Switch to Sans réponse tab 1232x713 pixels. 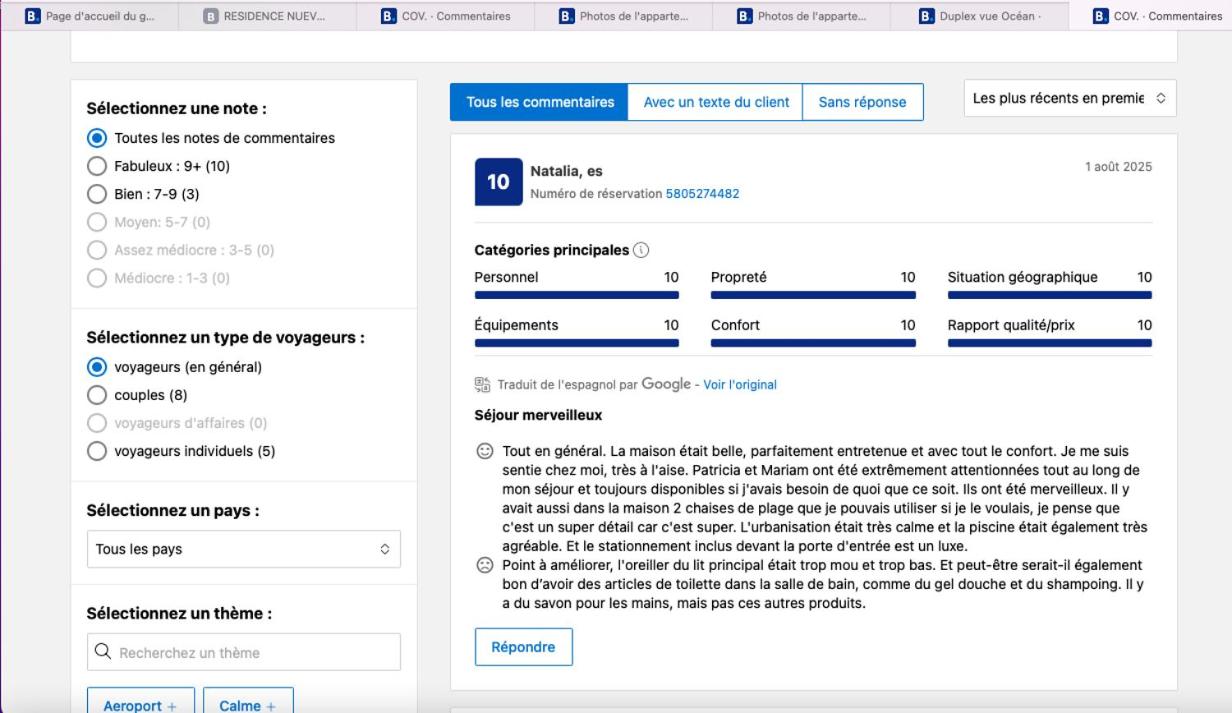click(861, 102)
